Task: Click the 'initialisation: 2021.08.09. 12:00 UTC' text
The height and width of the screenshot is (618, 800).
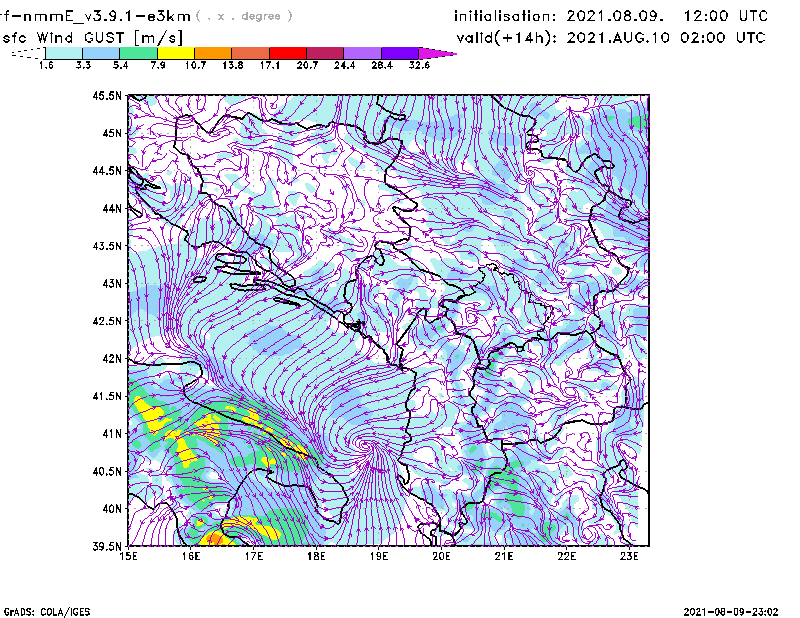Action: pos(611,16)
